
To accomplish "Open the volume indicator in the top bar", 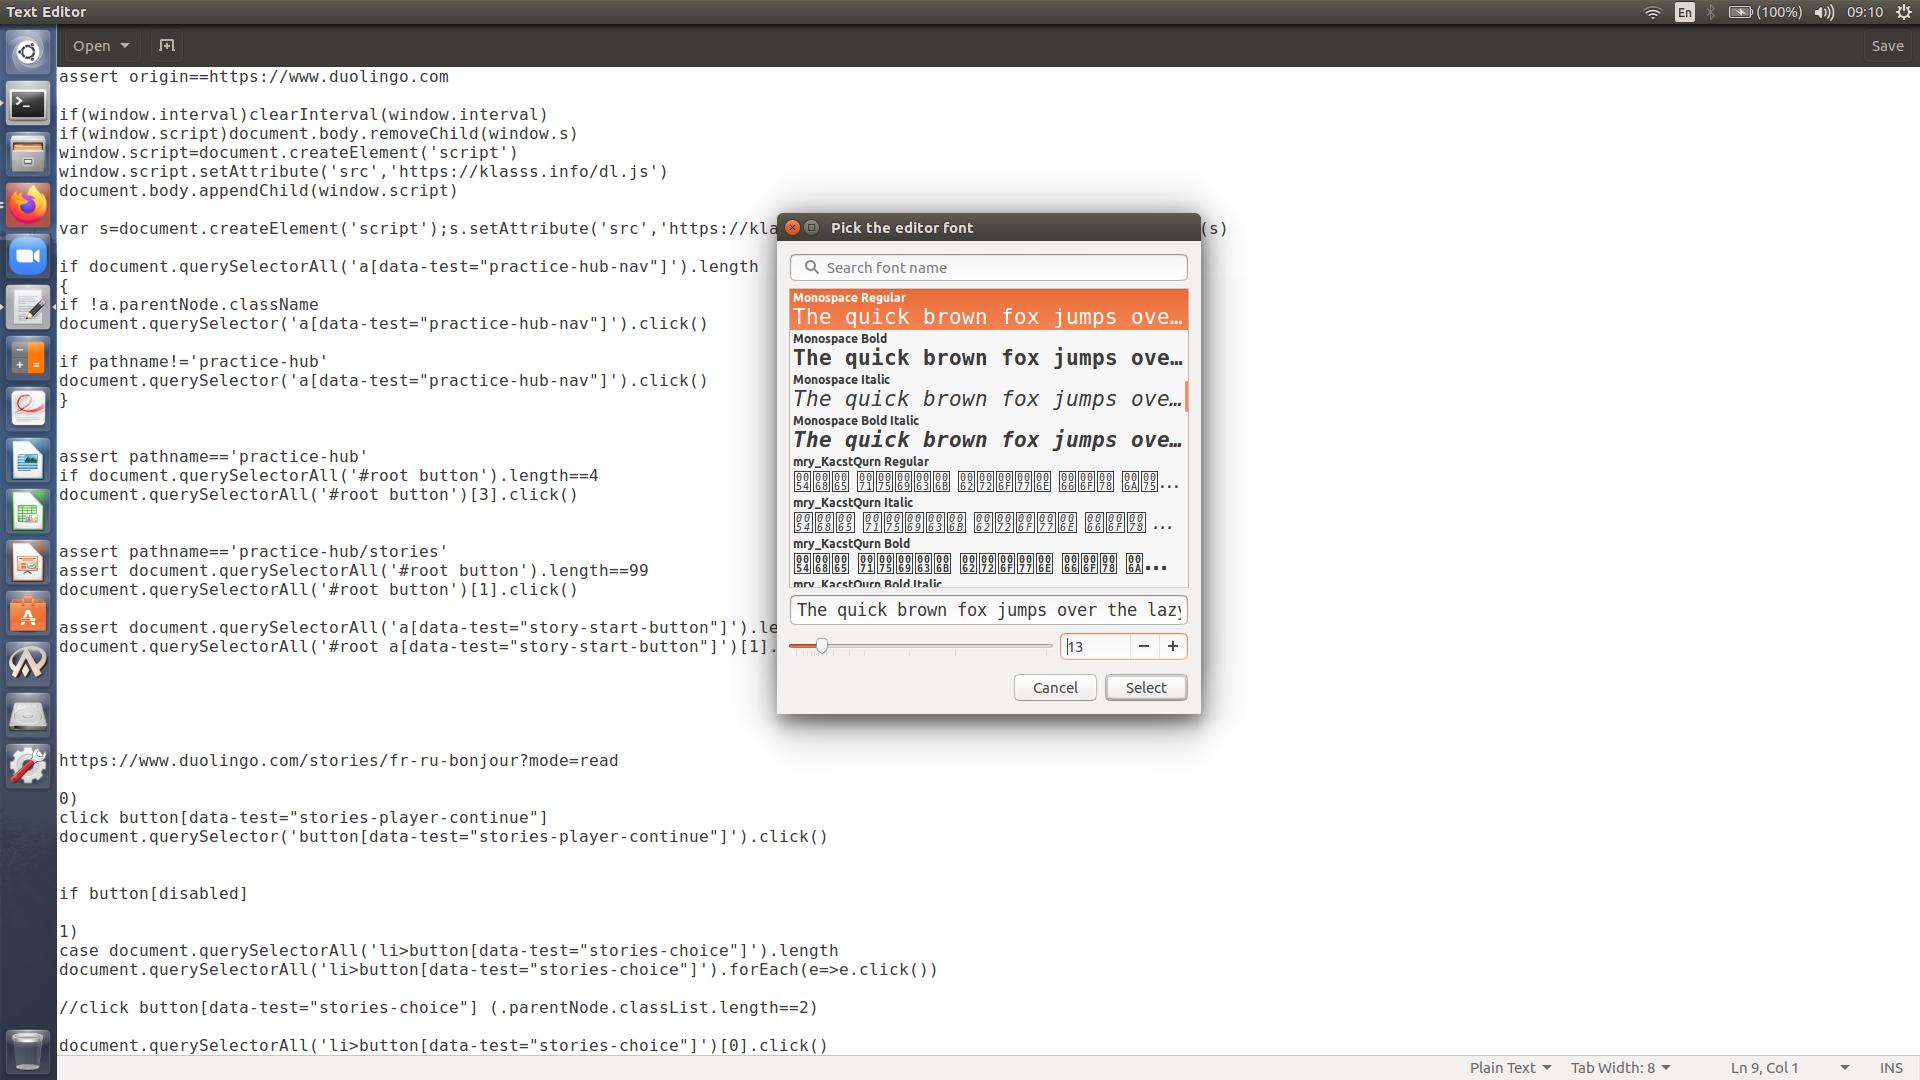I will click(x=1824, y=12).
